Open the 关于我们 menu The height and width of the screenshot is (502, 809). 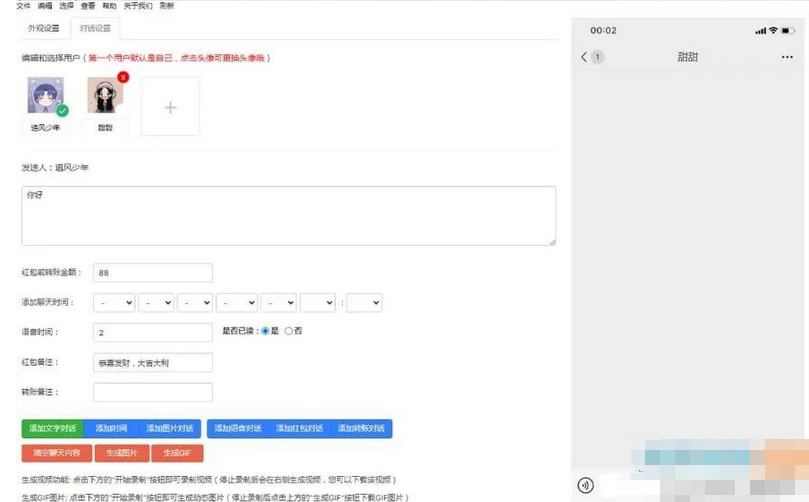pos(138,6)
